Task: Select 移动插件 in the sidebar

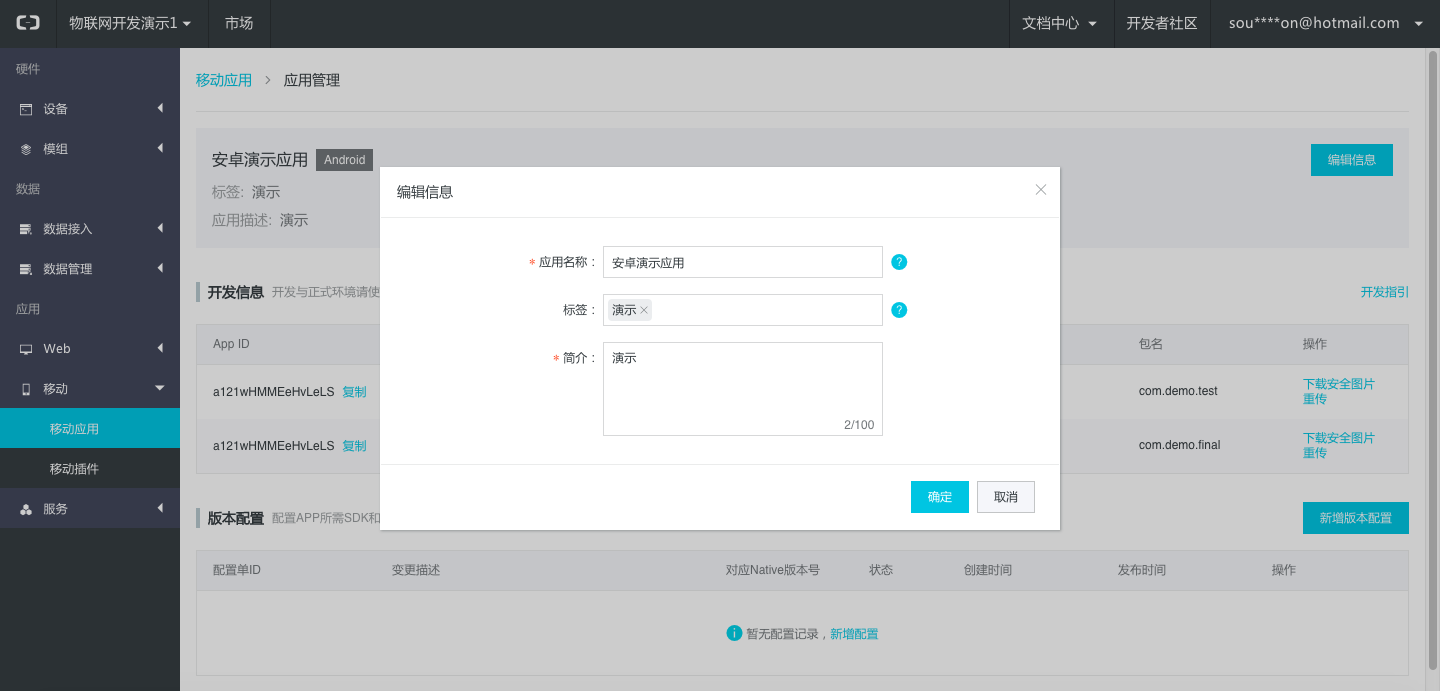Action: point(74,469)
